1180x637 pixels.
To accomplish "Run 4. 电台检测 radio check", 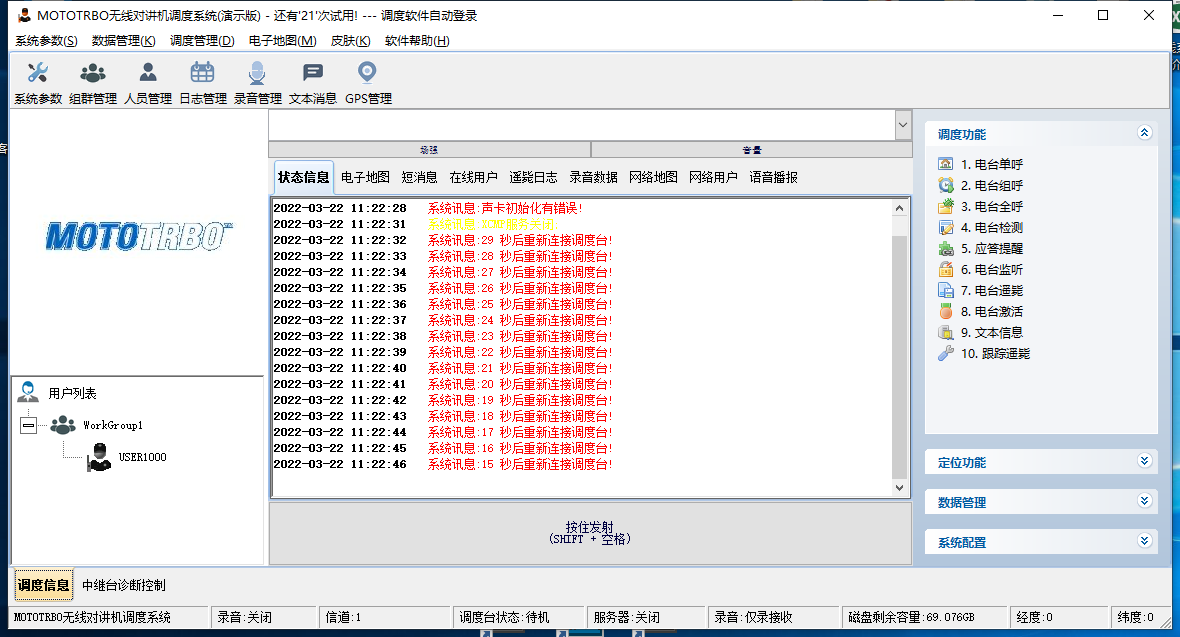I will [x=981, y=227].
